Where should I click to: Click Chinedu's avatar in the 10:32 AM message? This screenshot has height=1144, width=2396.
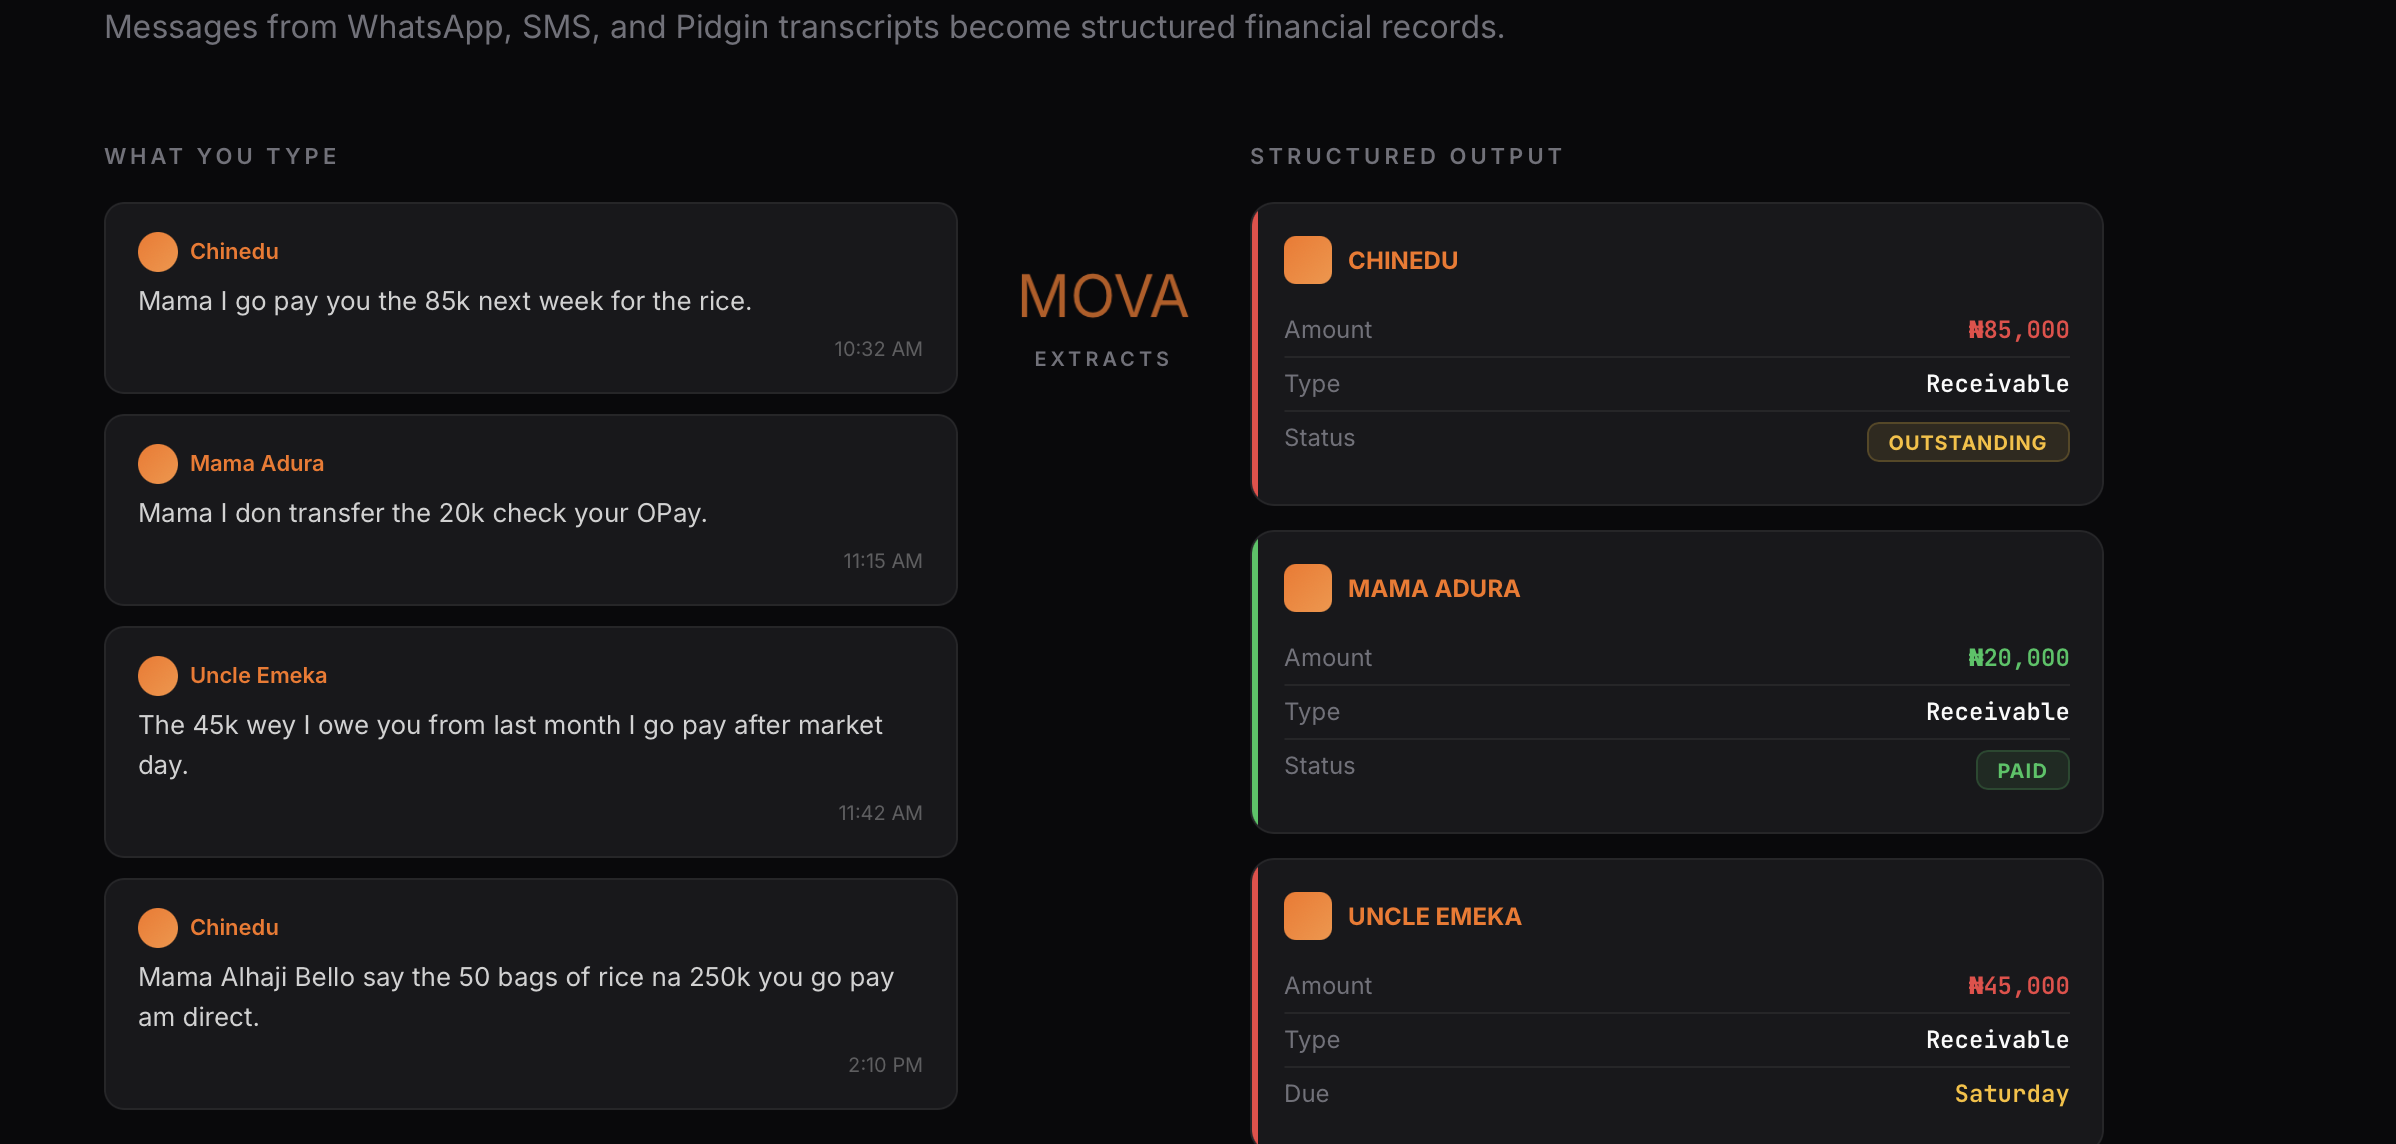coord(158,252)
